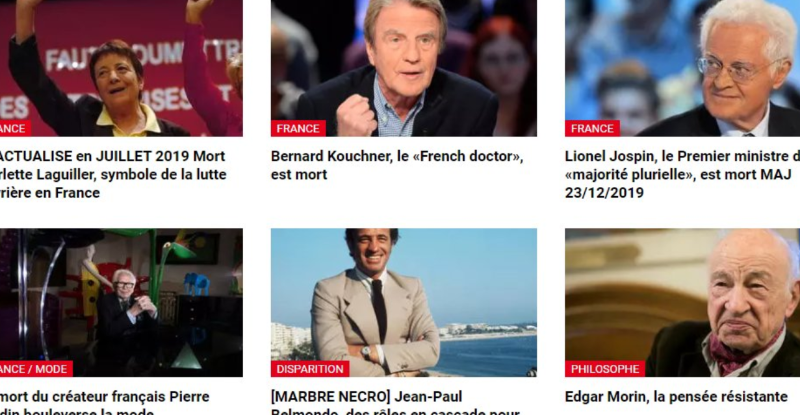The image size is (800, 415).
Task: Open 'Edgar Morin, la pensée résistante' link
Action: coord(676,397)
